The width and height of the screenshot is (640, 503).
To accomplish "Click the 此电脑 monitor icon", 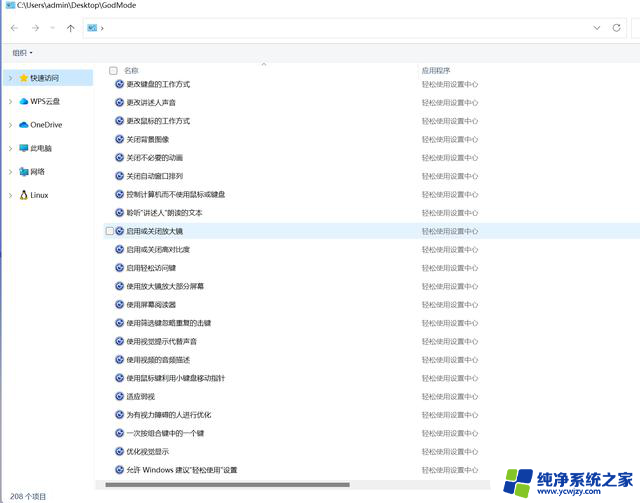I will point(24,148).
